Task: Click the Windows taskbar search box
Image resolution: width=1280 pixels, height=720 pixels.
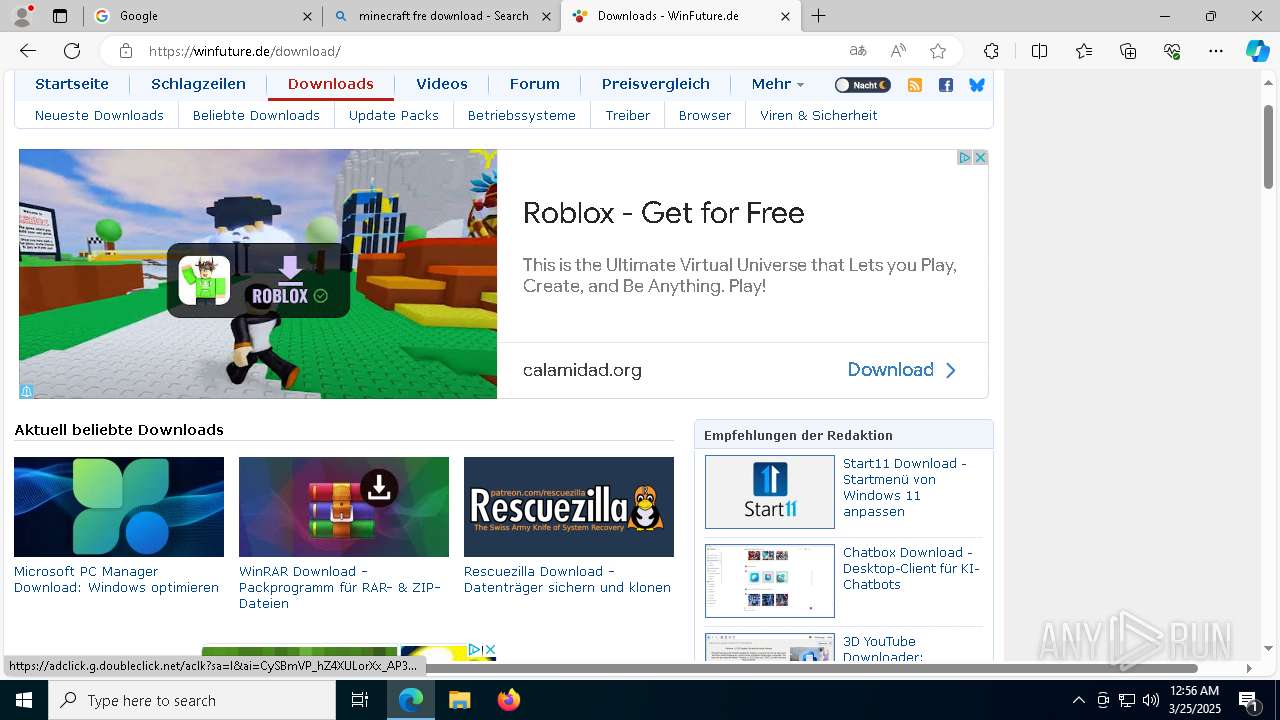Action: pyautogui.click(x=192, y=700)
